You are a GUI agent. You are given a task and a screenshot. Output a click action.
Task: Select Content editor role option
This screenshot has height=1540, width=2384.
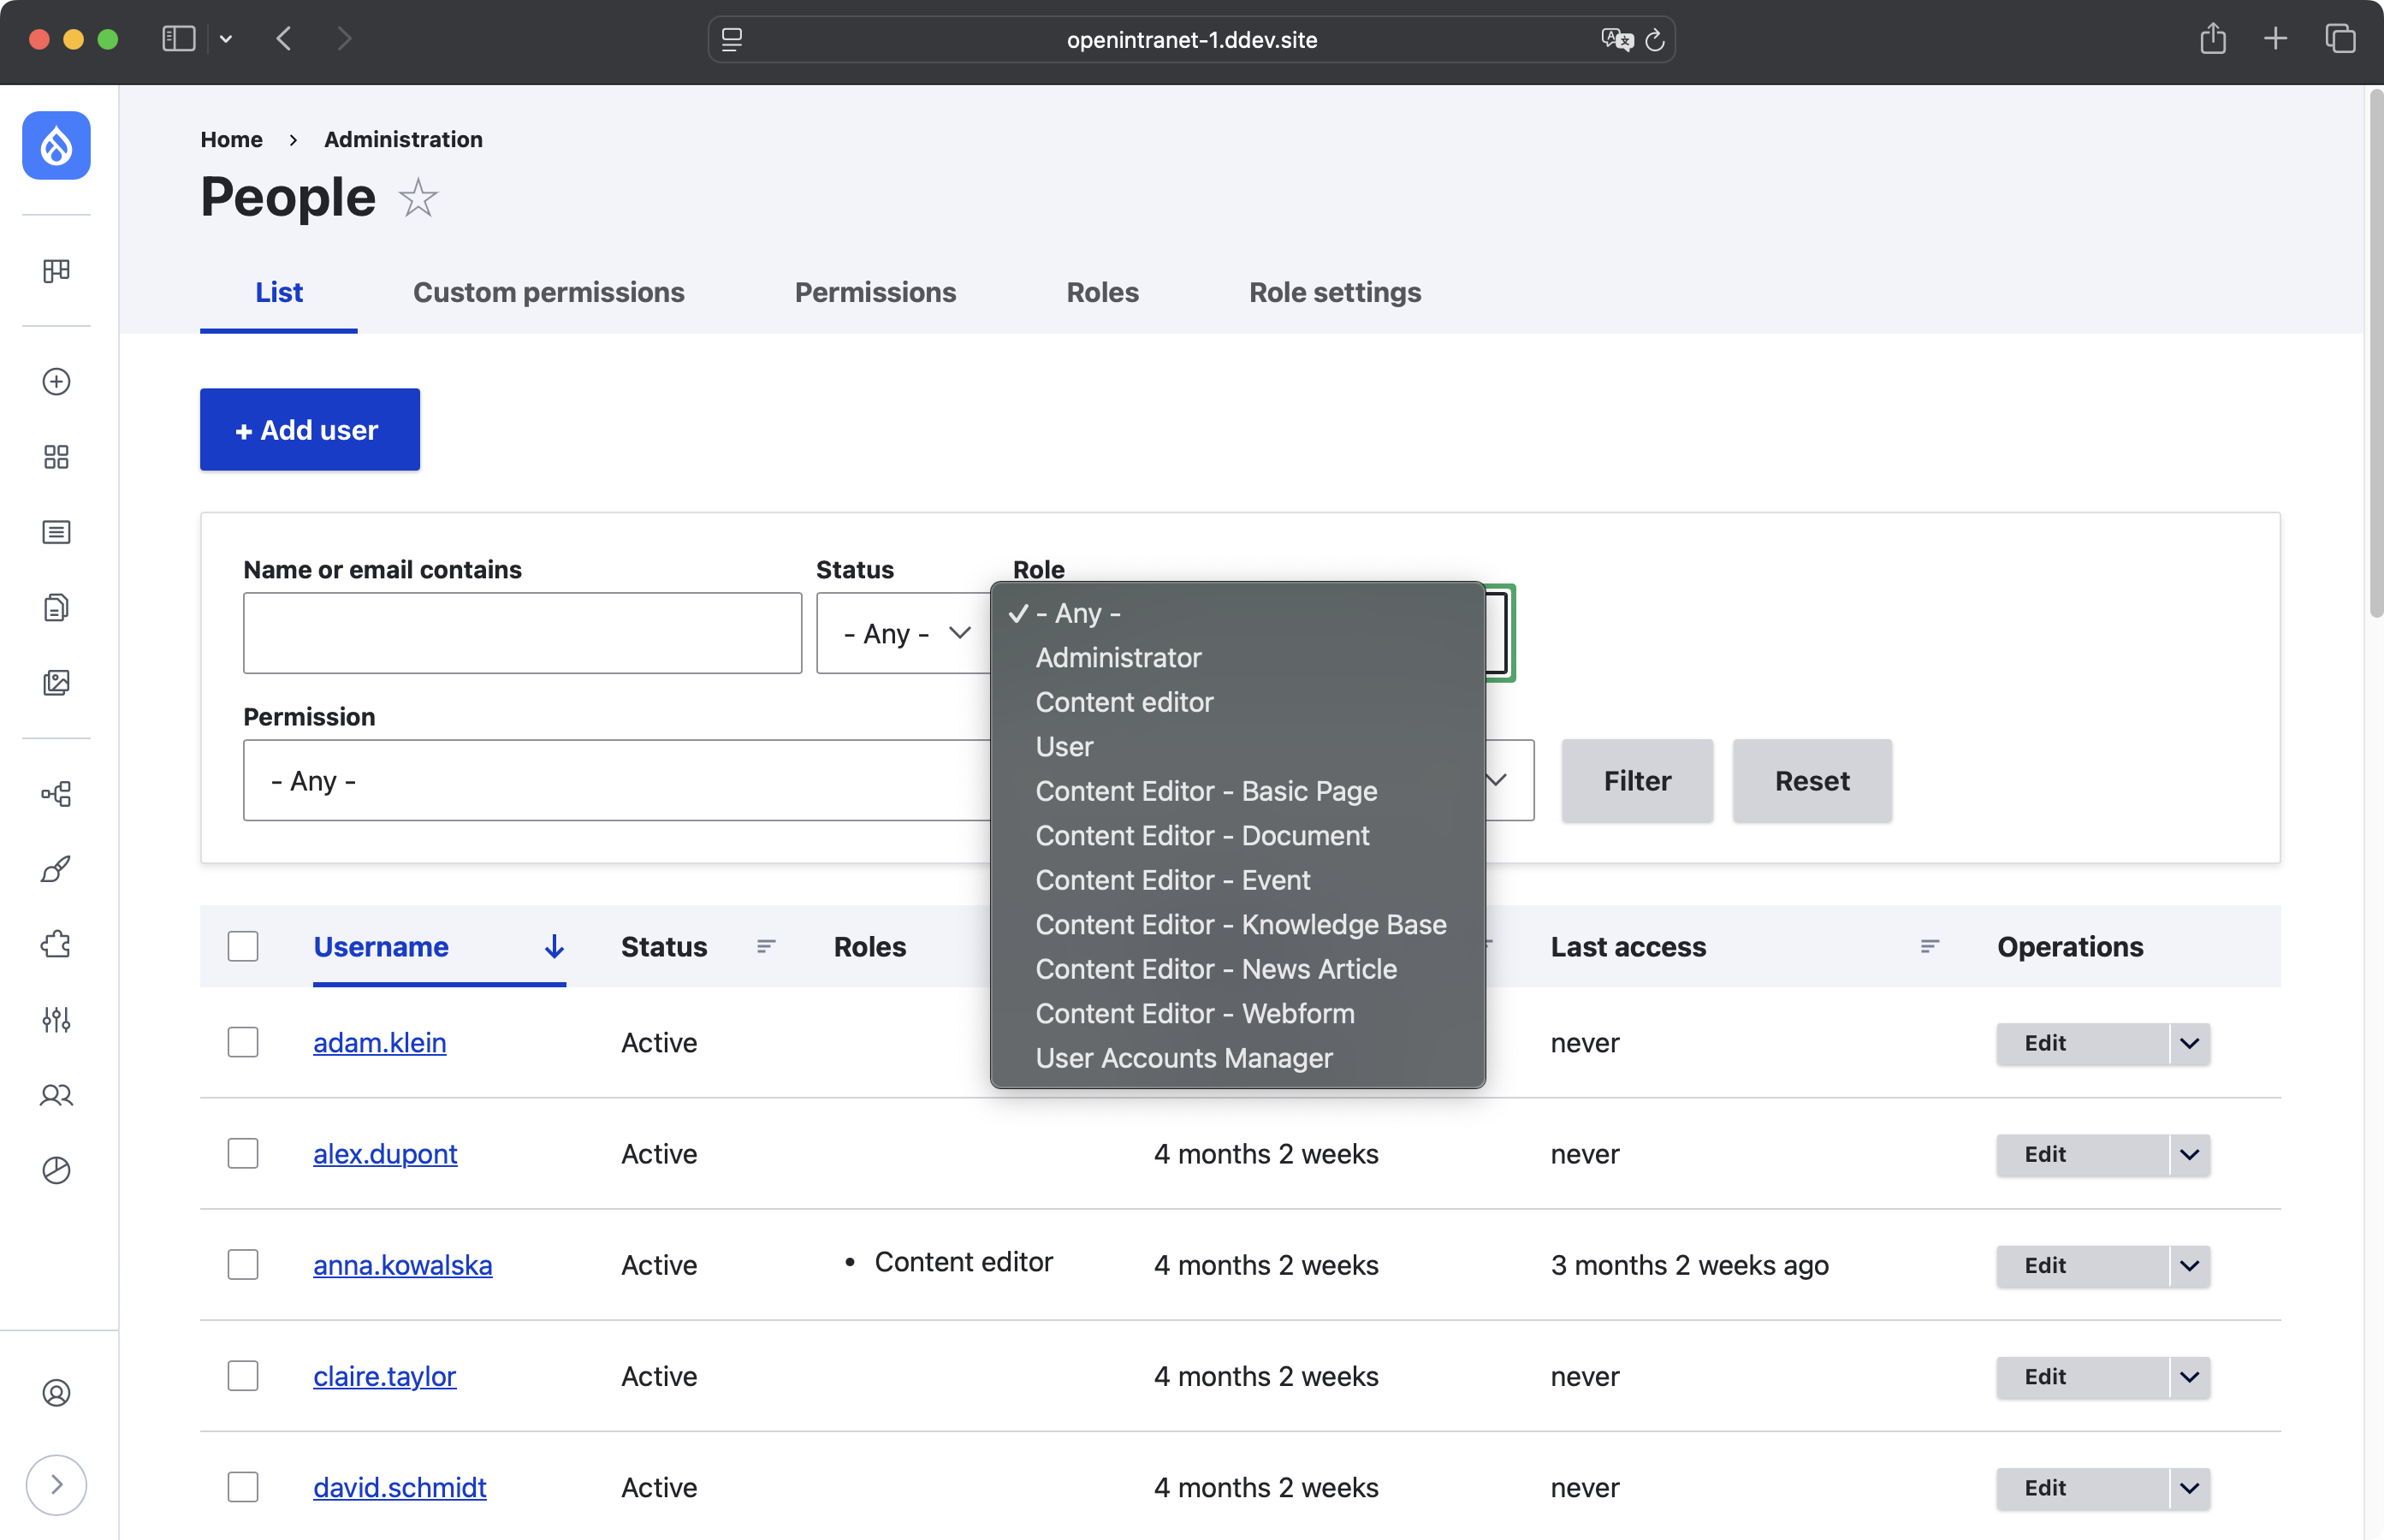[1237, 702]
